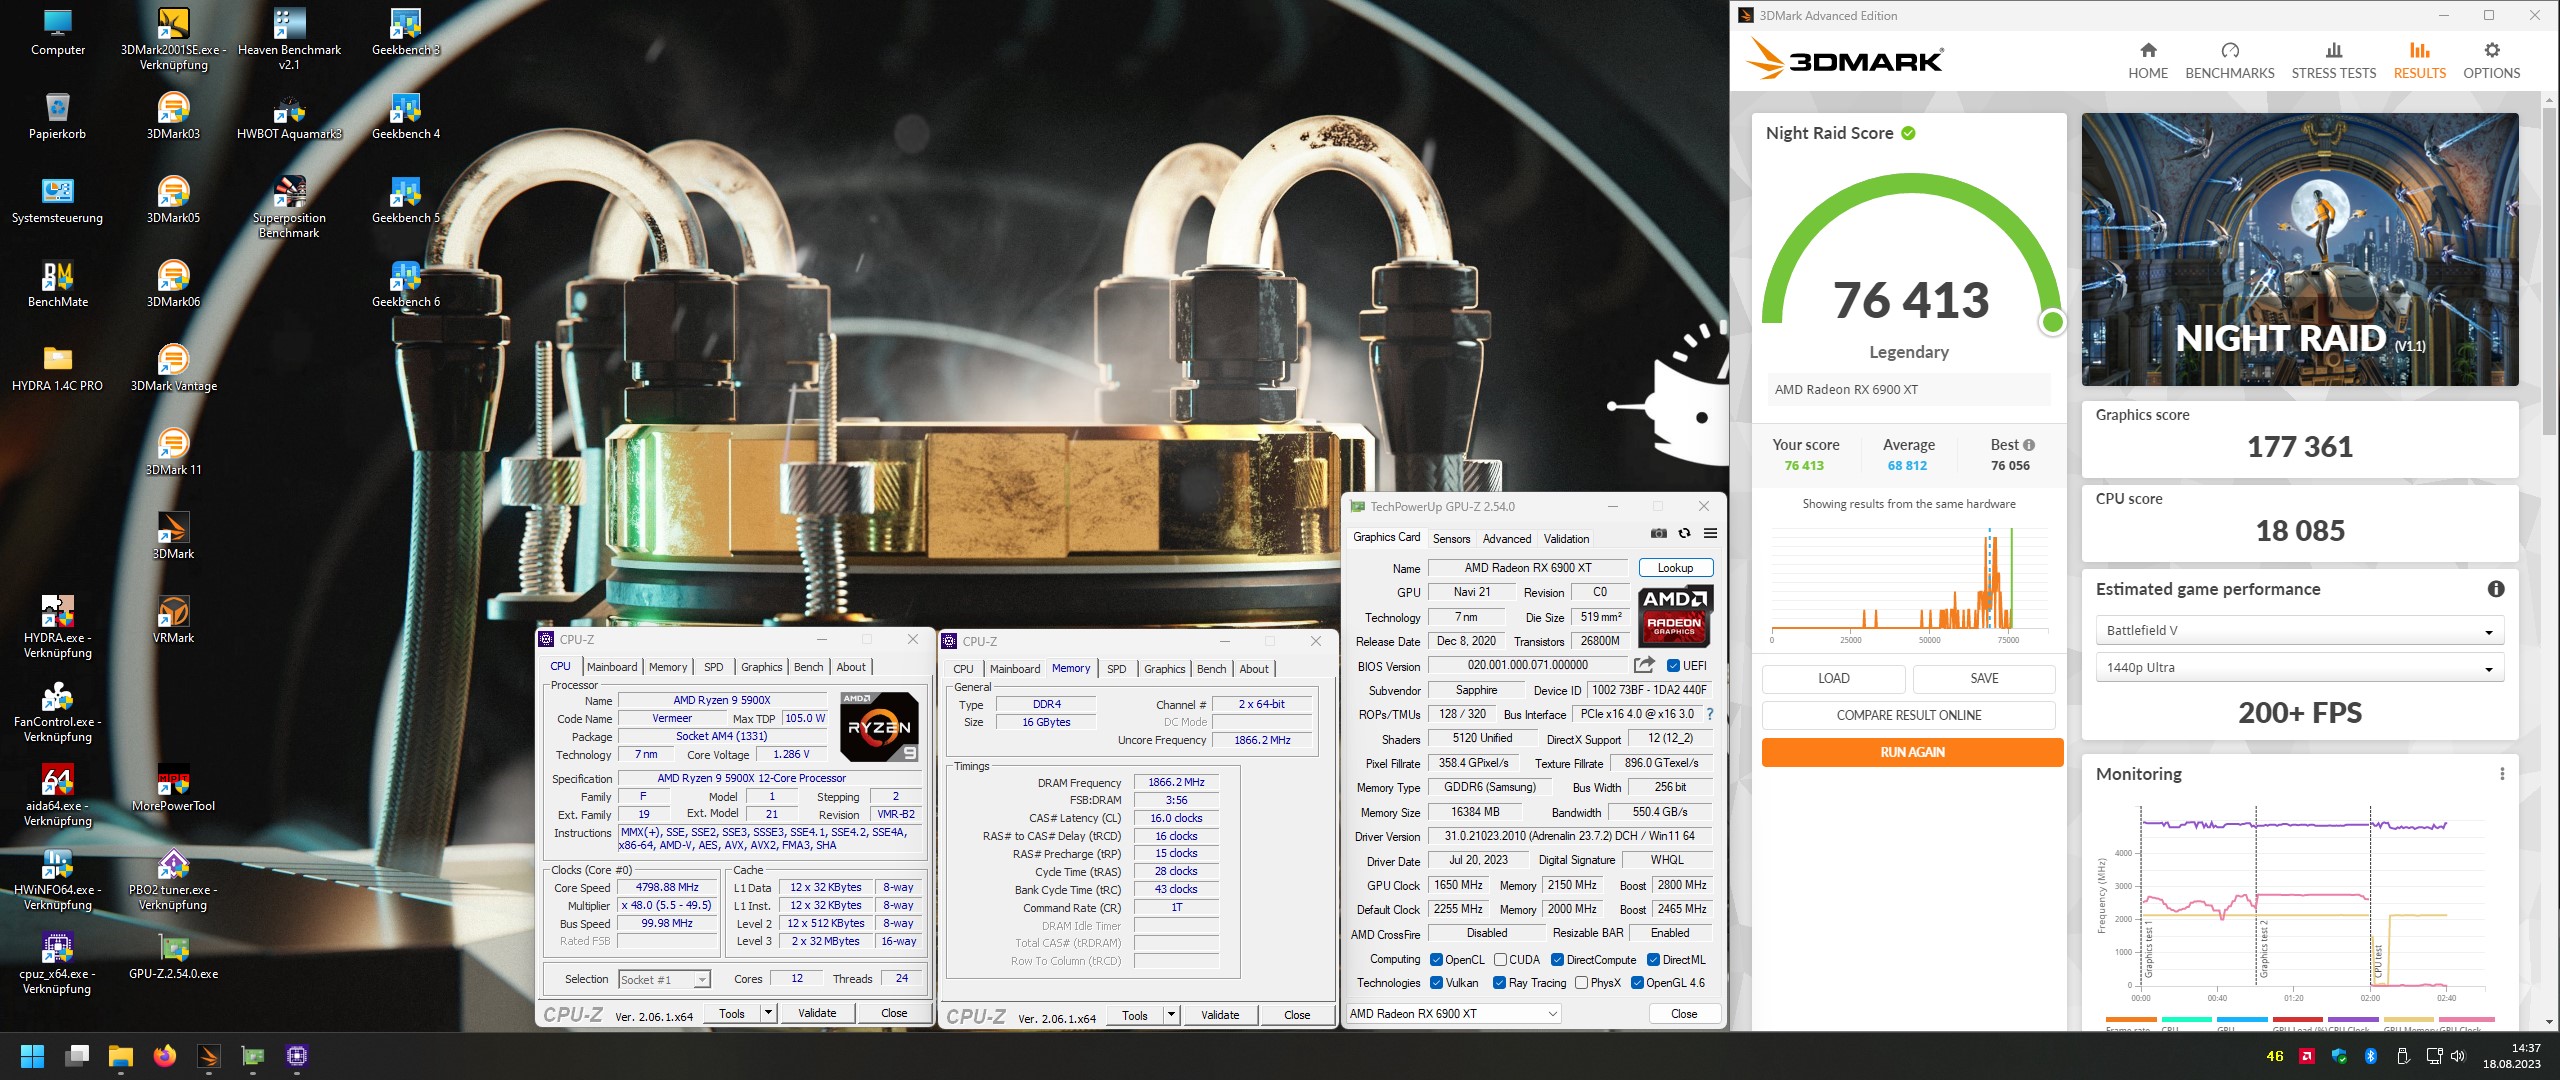
Task: Open the Socket #1 selection dropdown in CPU-Z
Action: (664, 980)
